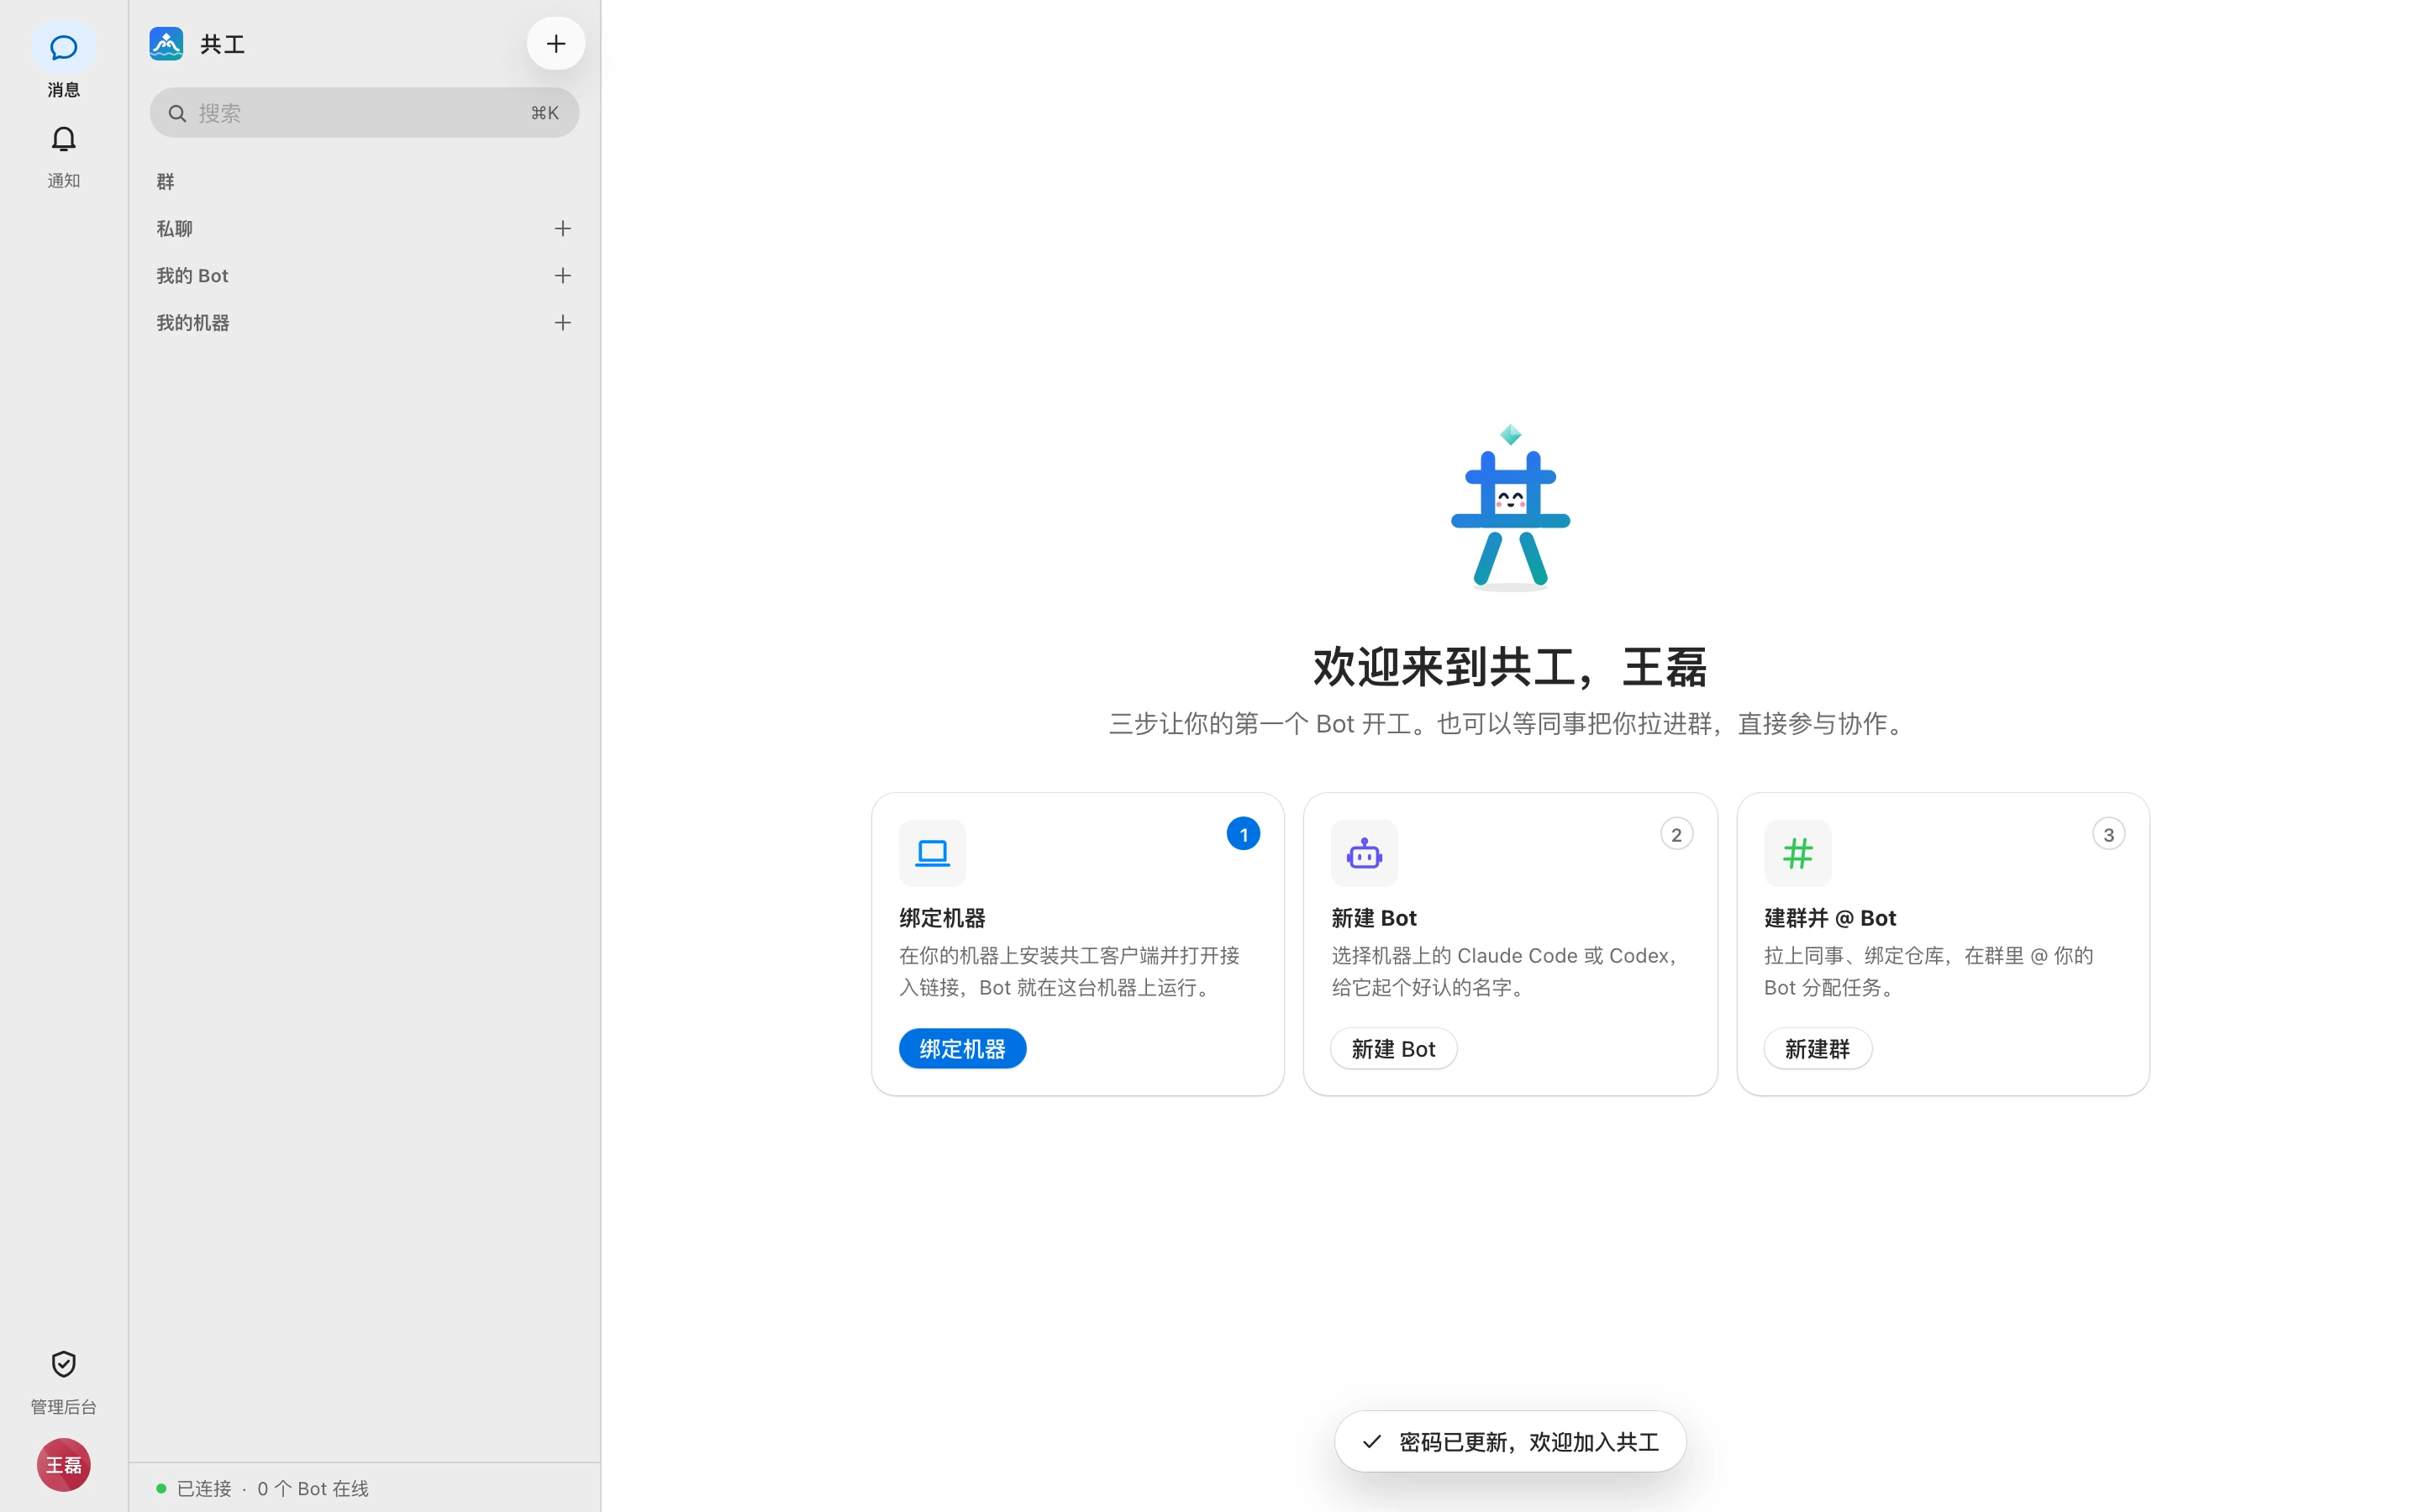Click the hash icon on 建群并 @ Bot card
2420x1512 pixels.
[x=1797, y=853]
